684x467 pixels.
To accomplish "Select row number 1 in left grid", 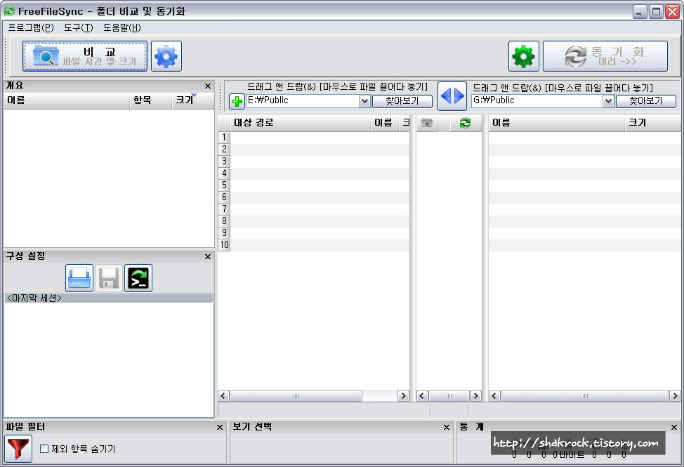I will pos(224,137).
